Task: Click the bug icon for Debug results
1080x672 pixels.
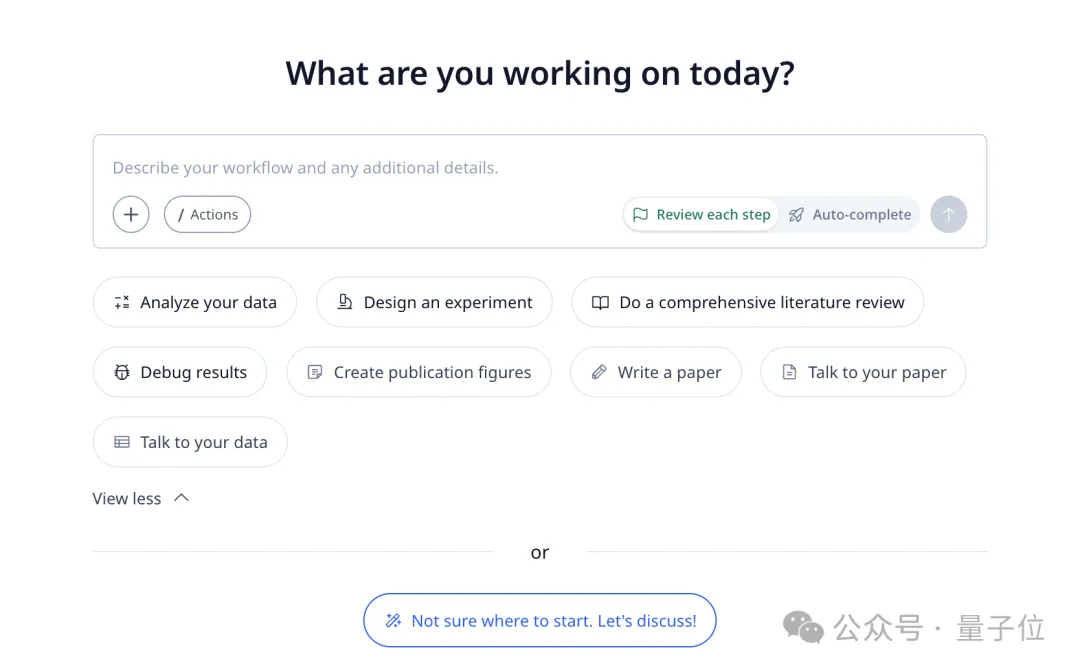Action: [122, 372]
